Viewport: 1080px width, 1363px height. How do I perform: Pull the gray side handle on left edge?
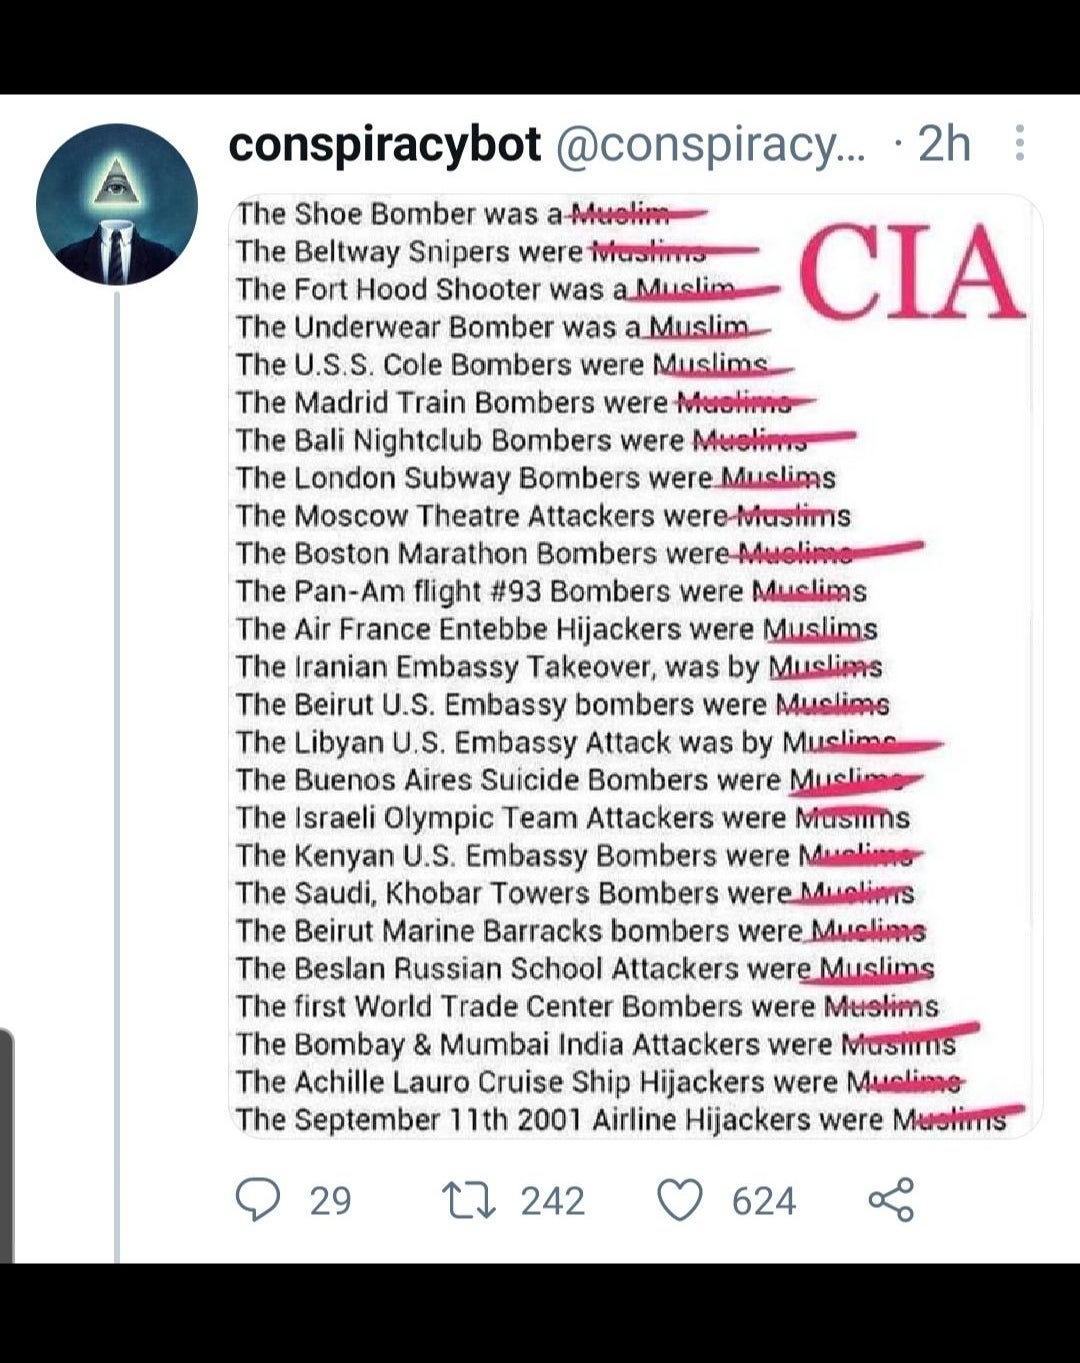tap(7, 1145)
